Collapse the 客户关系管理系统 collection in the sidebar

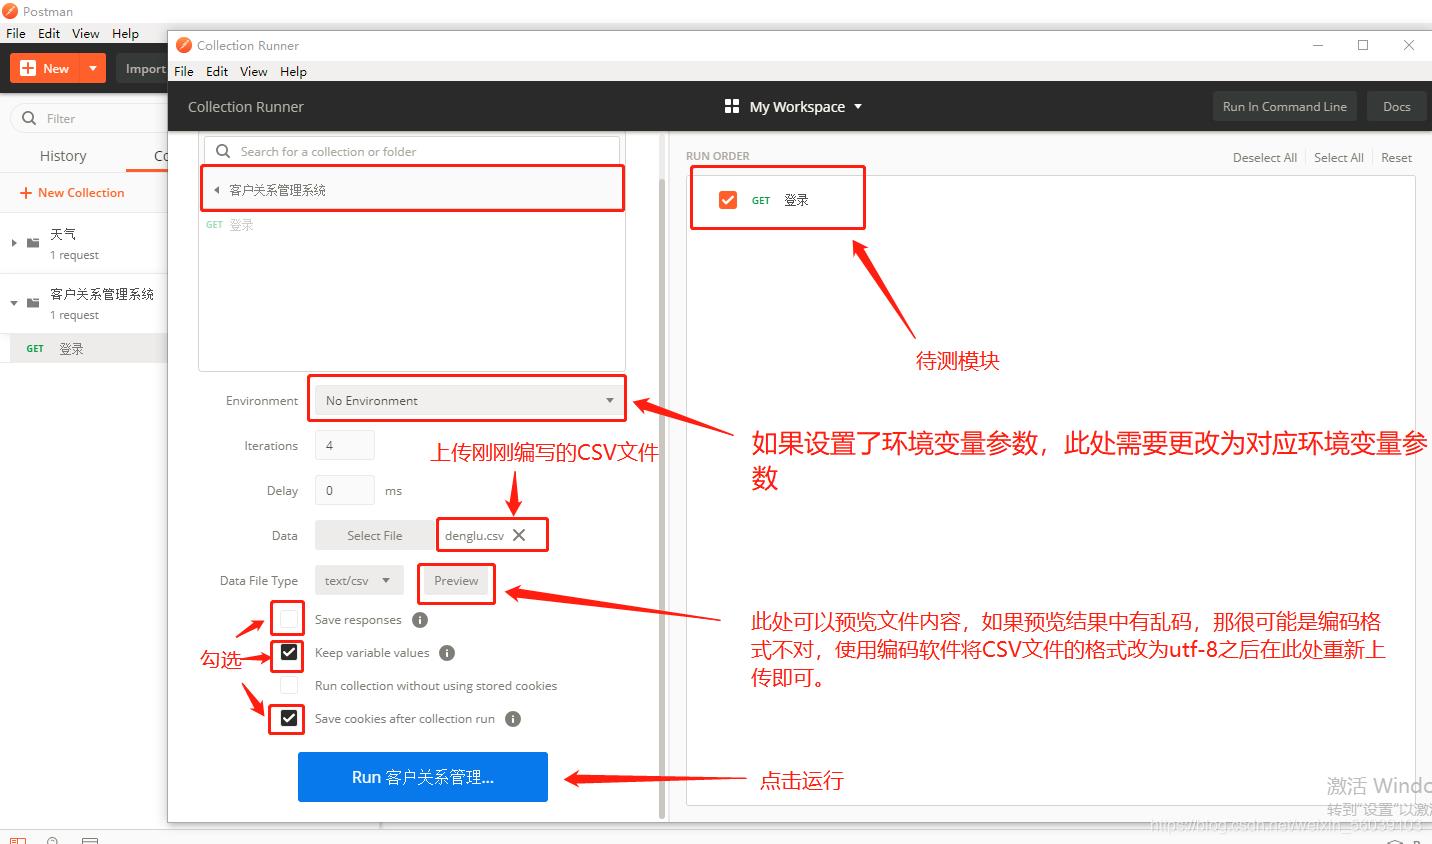click(x=14, y=303)
